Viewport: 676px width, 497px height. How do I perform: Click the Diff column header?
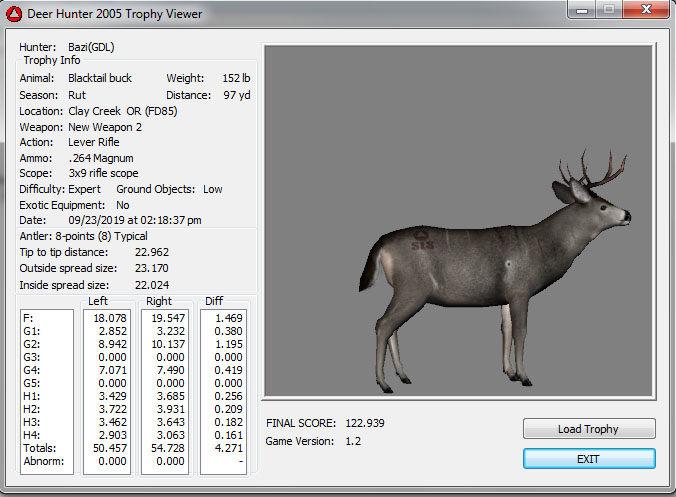(214, 301)
